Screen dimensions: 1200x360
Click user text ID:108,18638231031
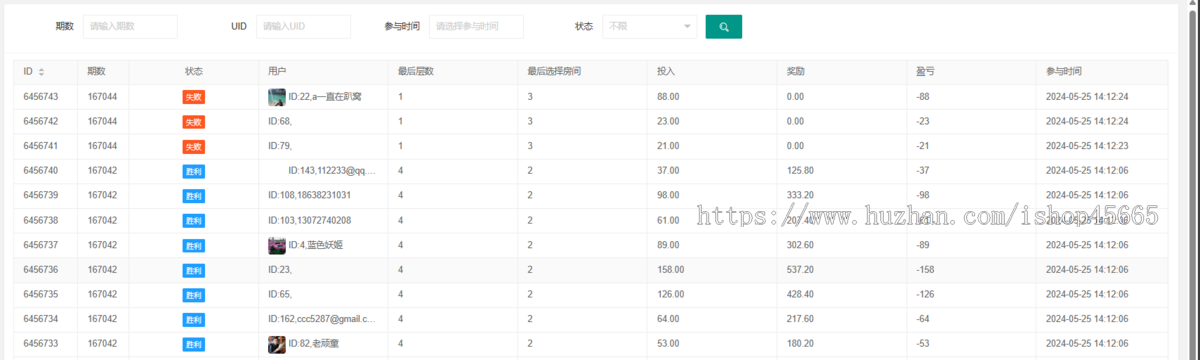point(309,196)
